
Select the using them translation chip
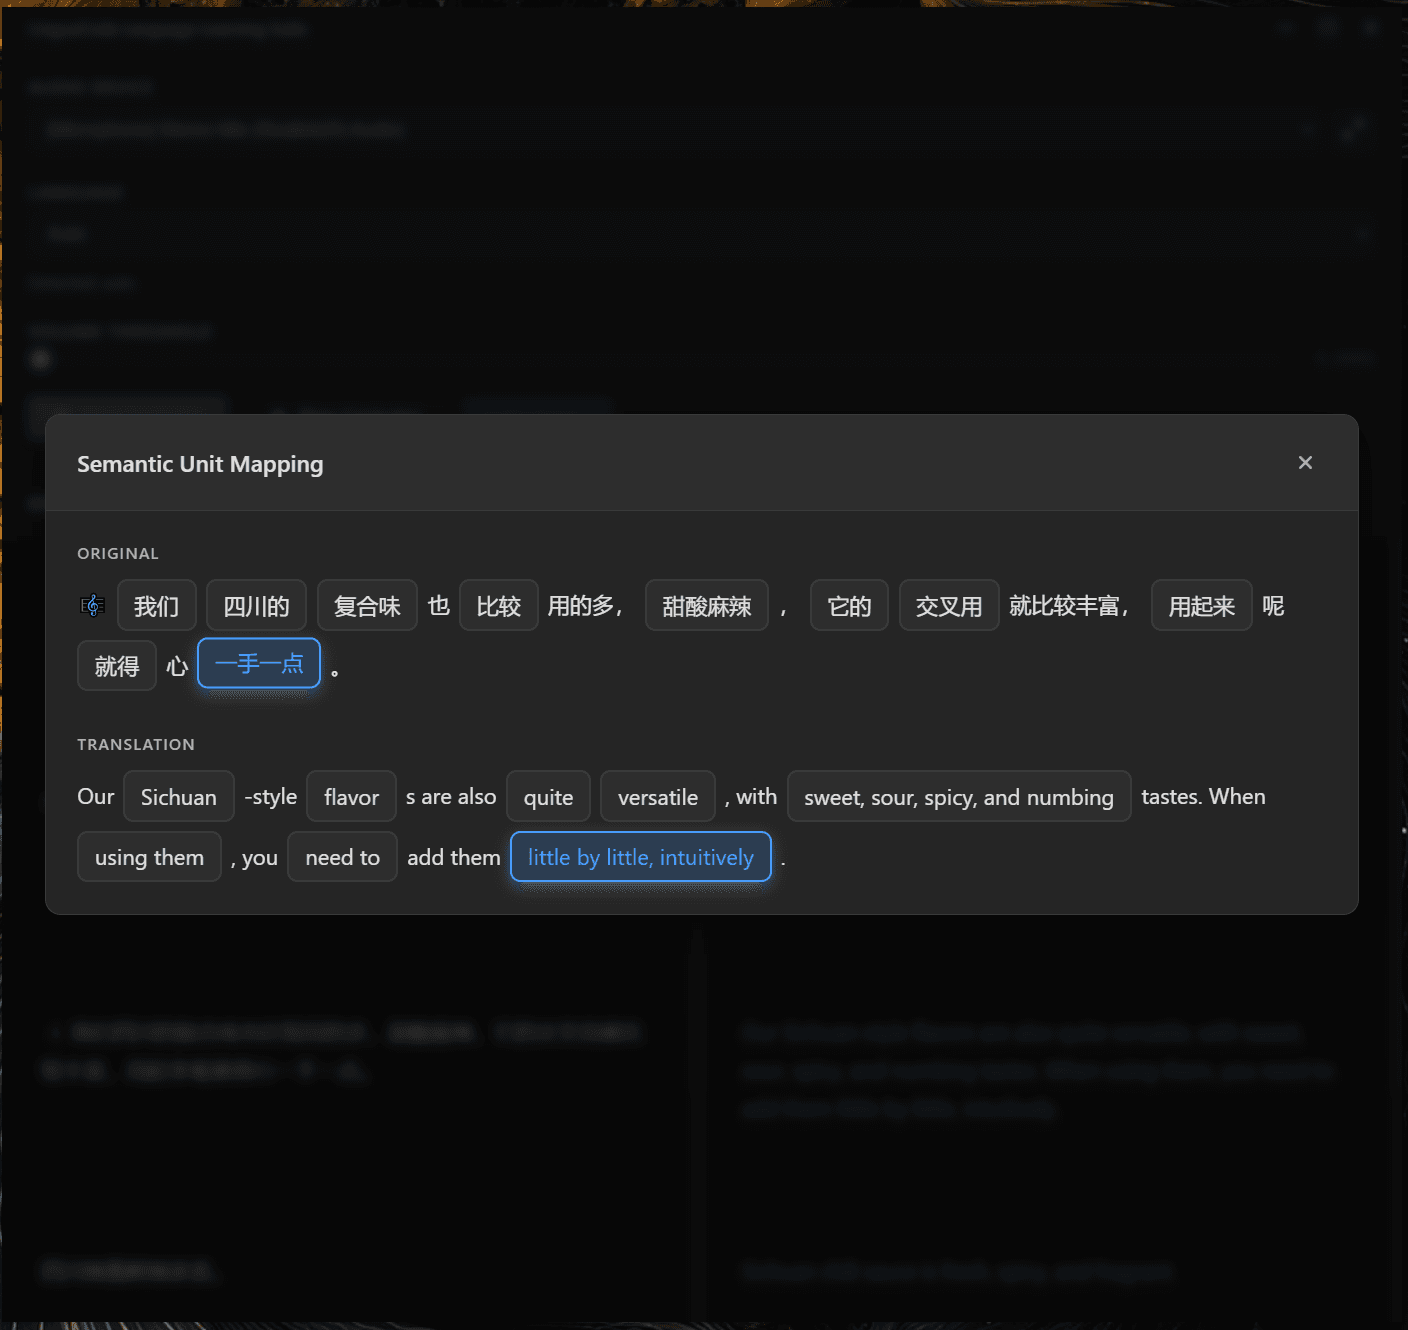coord(149,857)
